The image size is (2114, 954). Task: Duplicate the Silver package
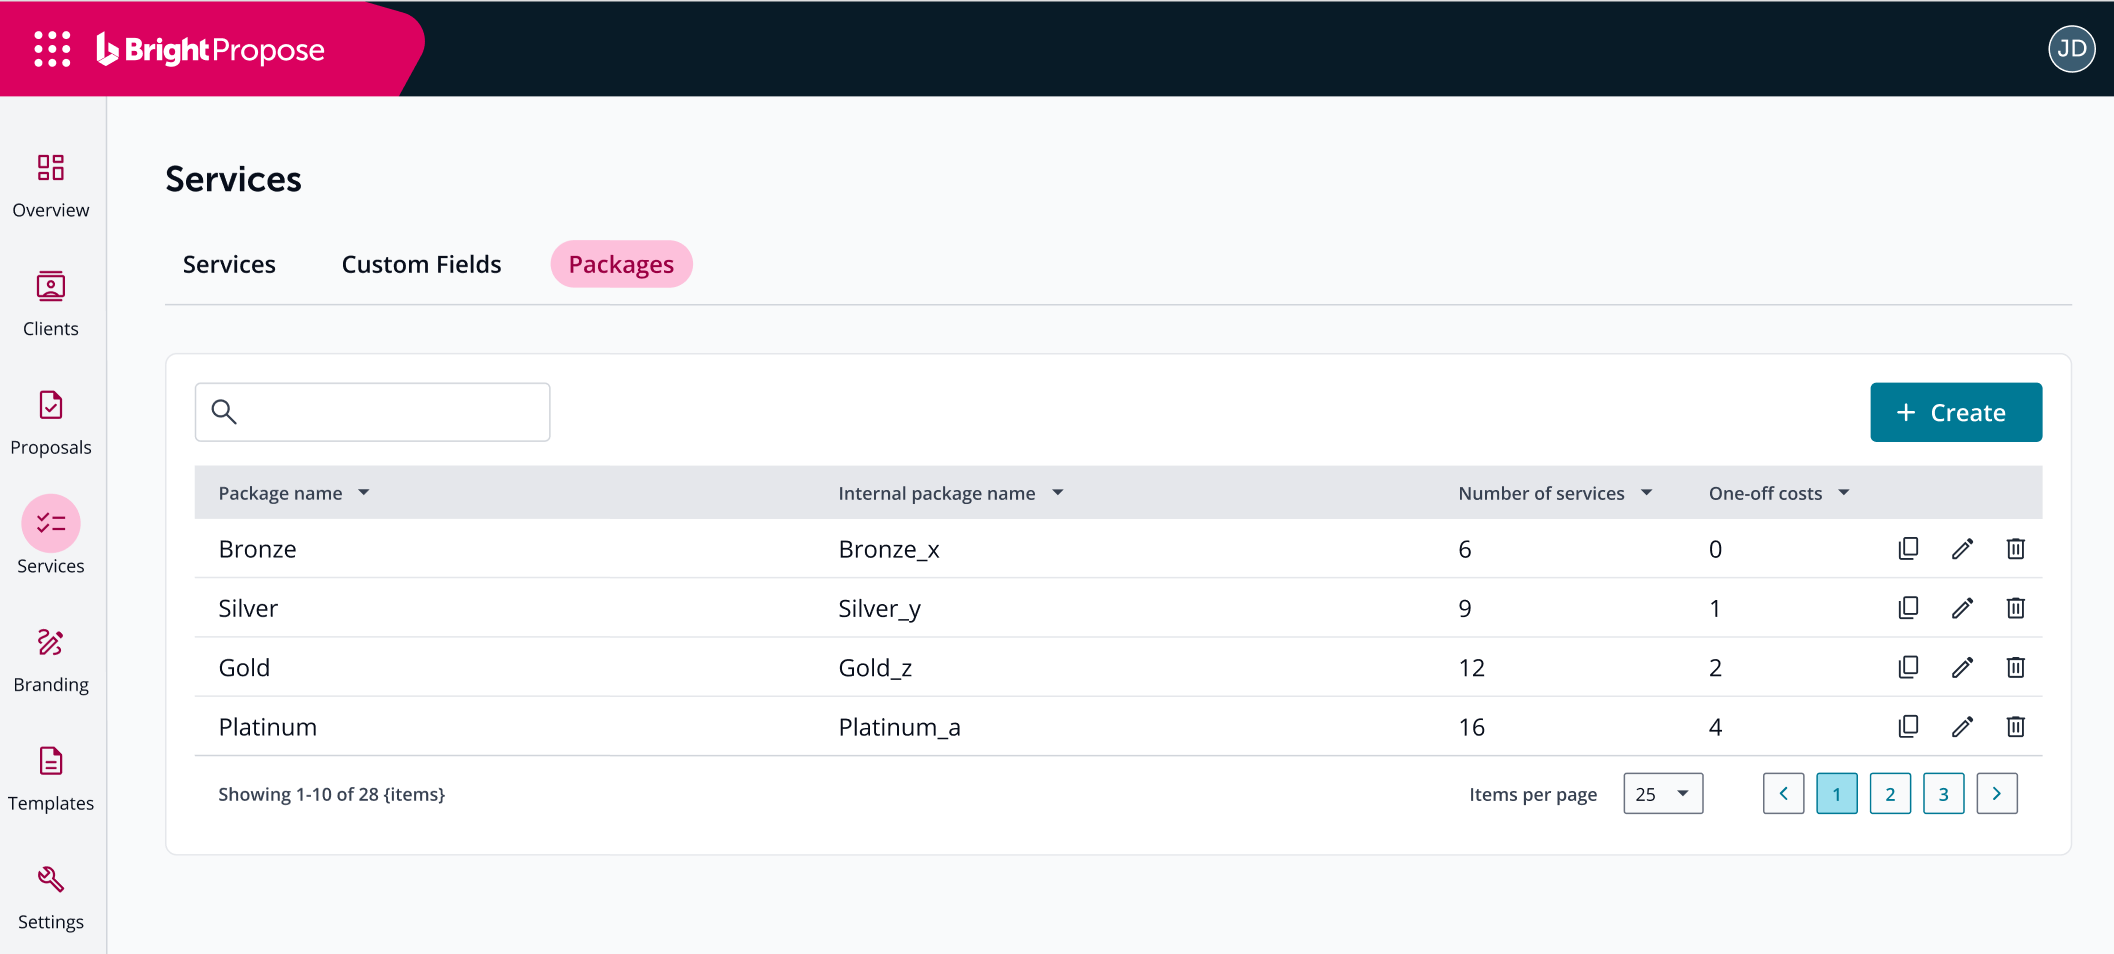tap(1908, 608)
